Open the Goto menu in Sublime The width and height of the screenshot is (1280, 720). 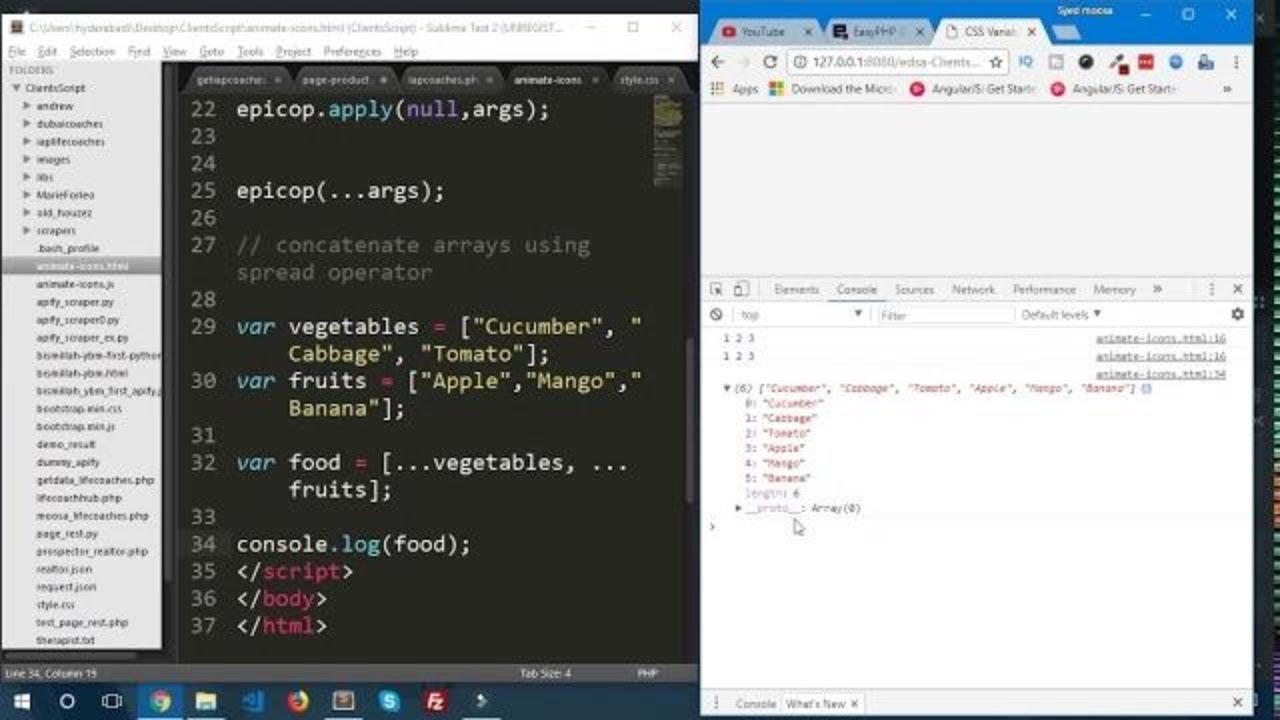[x=211, y=51]
